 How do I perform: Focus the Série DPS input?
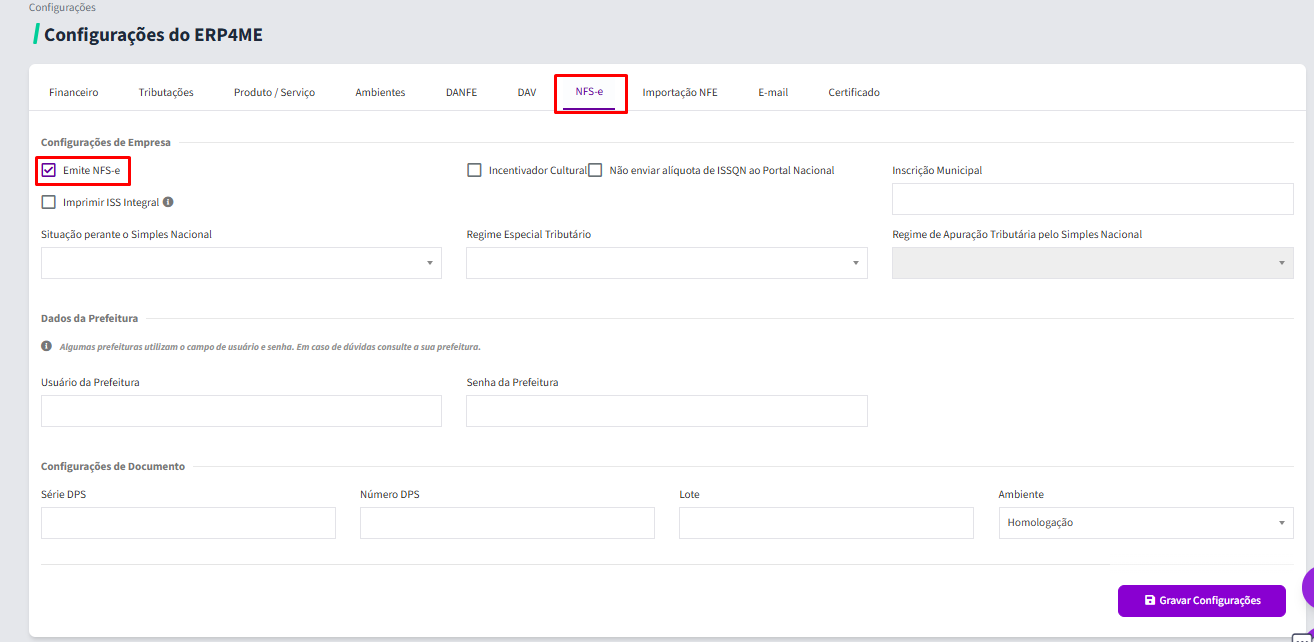tap(188, 523)
